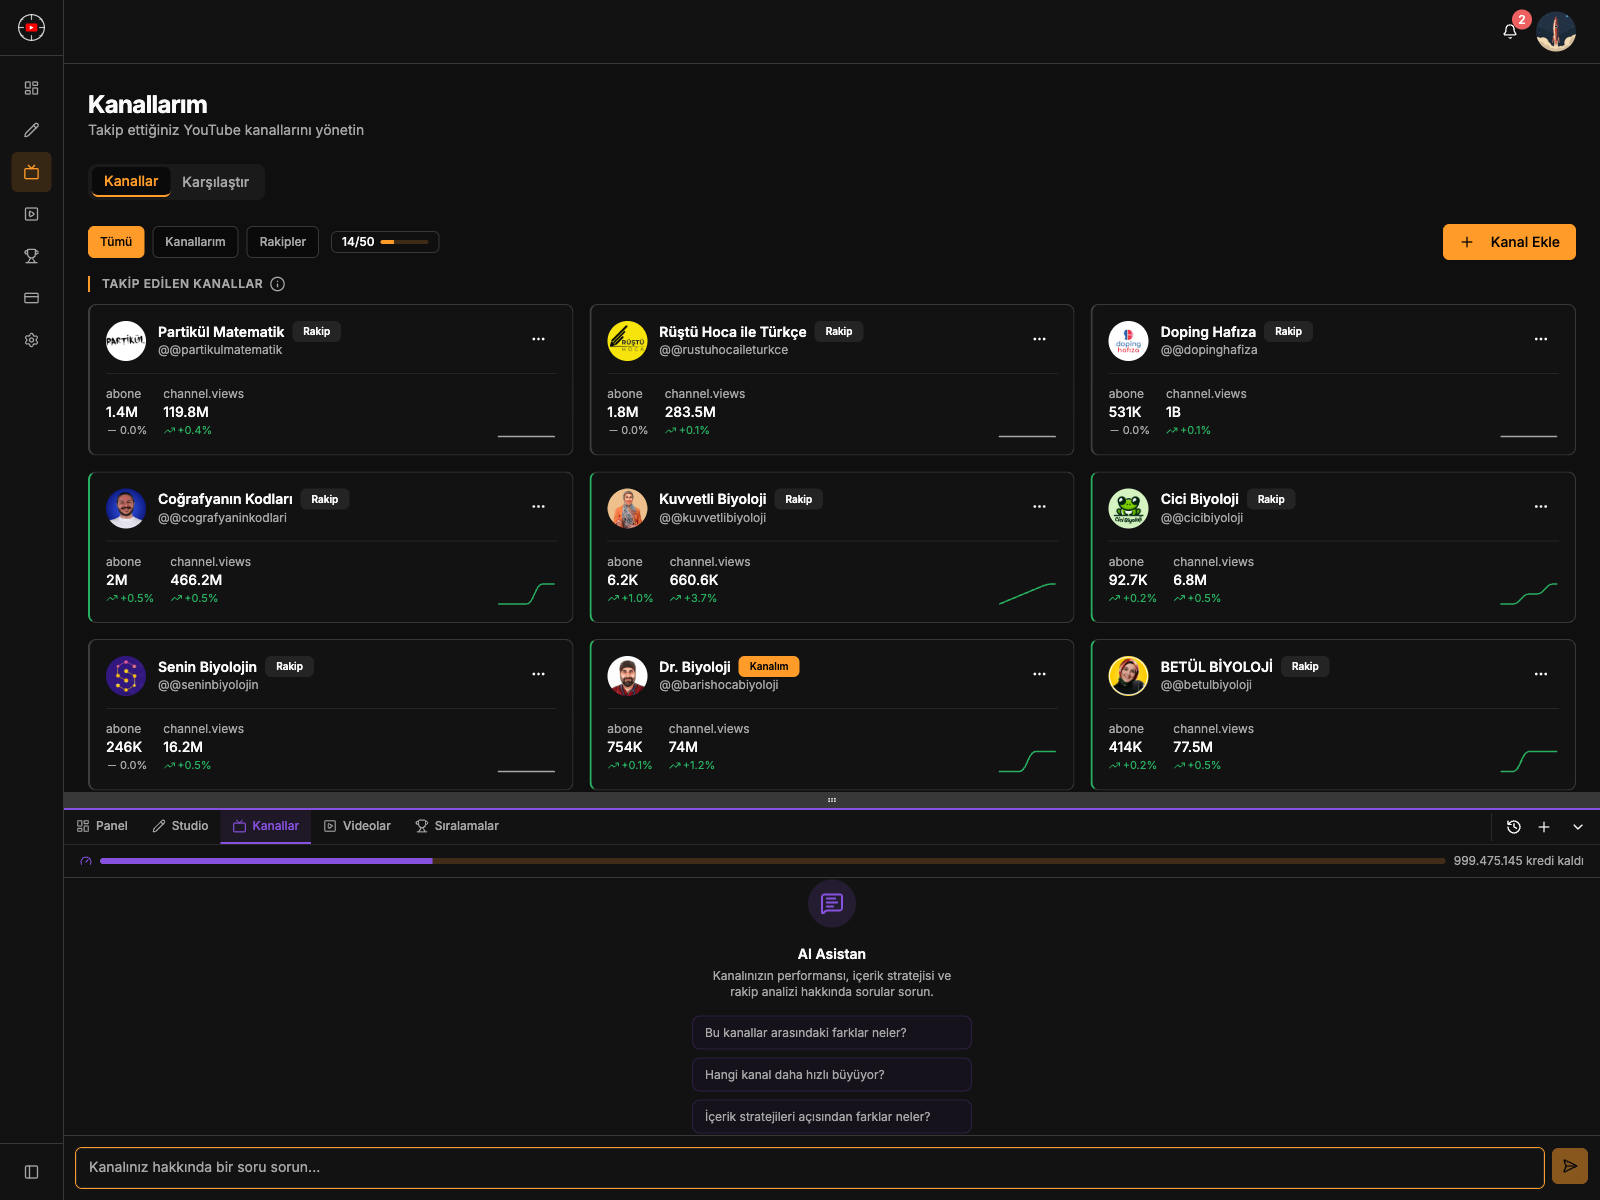Screen dimensions: 1600x1200
Task: Click the 14/50 channel quota indicator
Action: pyautogui.click(x=385, y=242)
